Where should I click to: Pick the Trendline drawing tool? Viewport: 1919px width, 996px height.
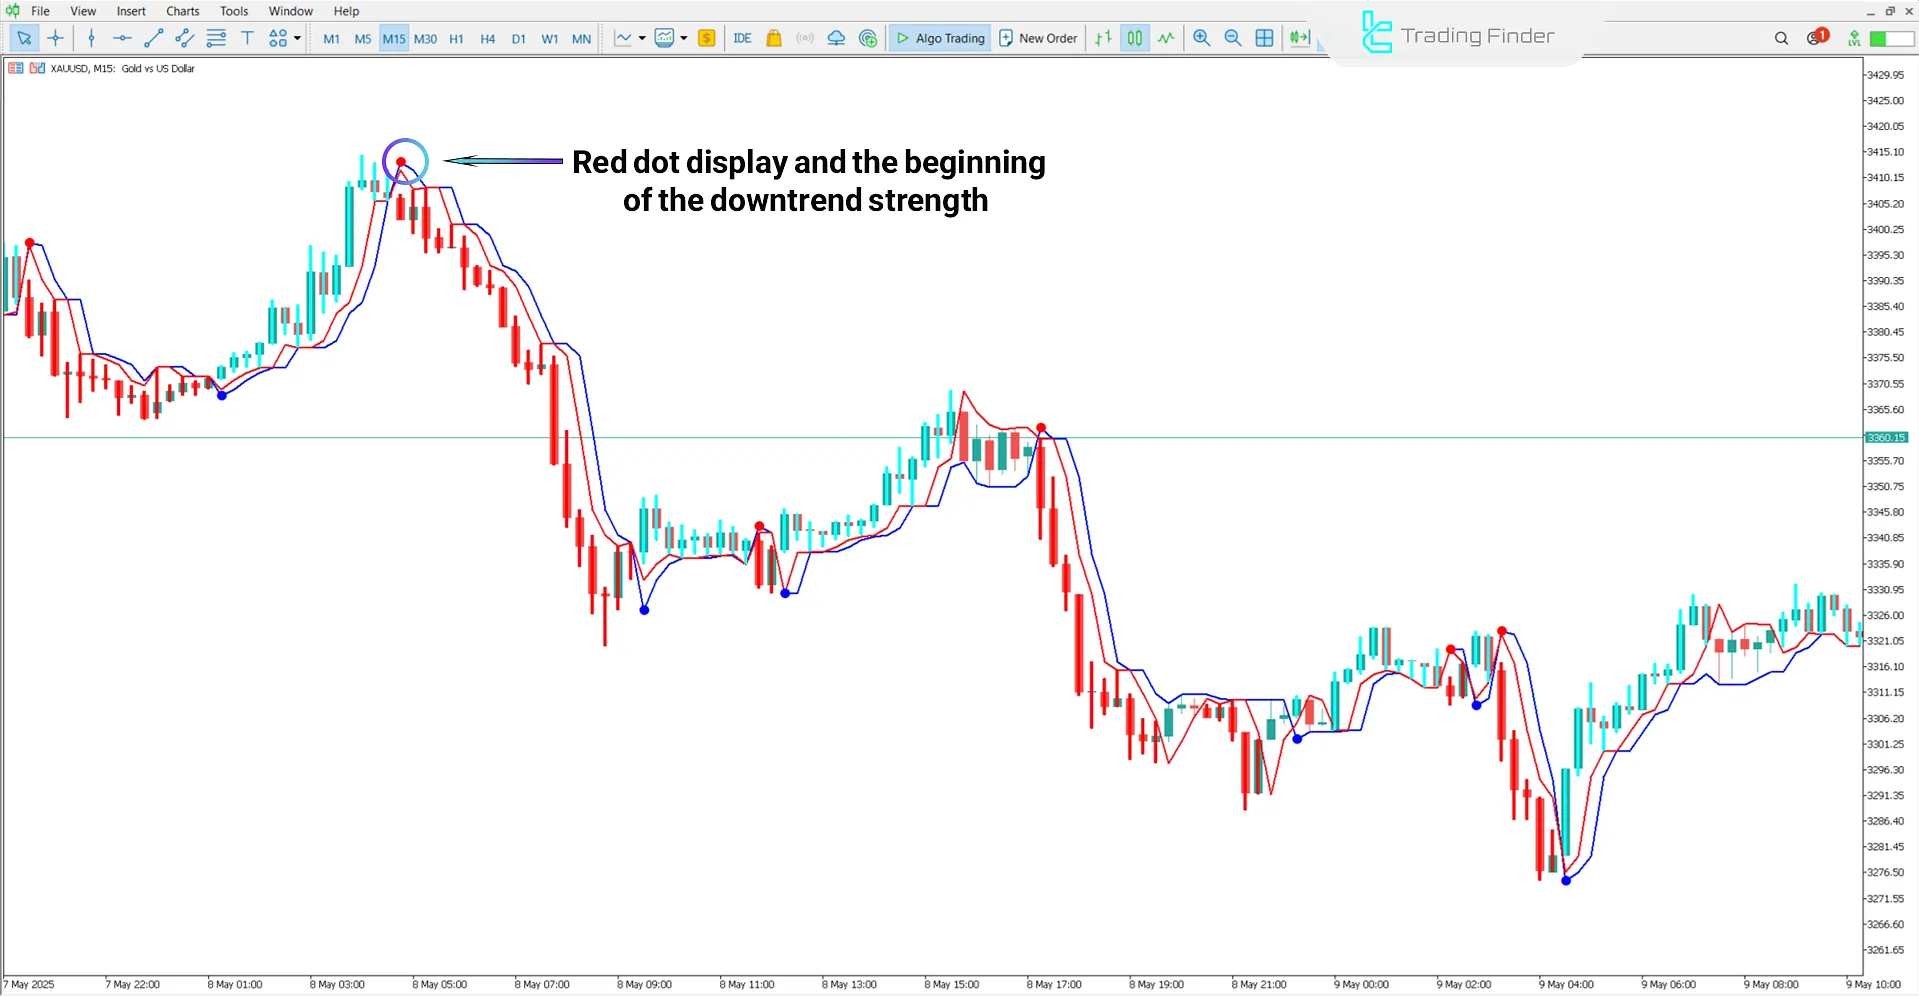click(154, 38)
